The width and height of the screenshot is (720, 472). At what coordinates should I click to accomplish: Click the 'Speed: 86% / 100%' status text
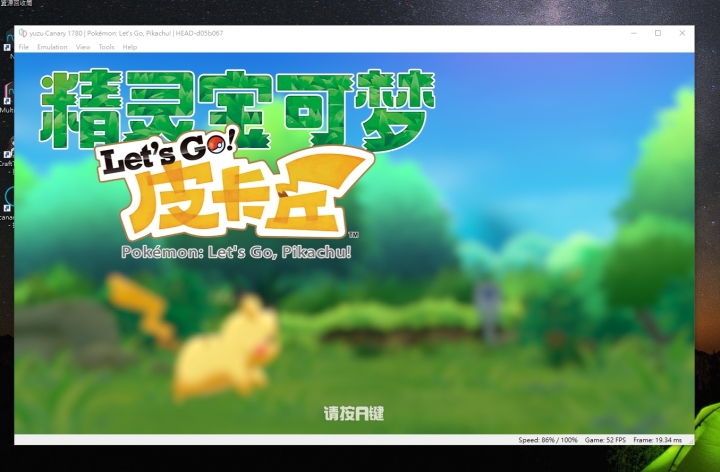coord(548,440)
